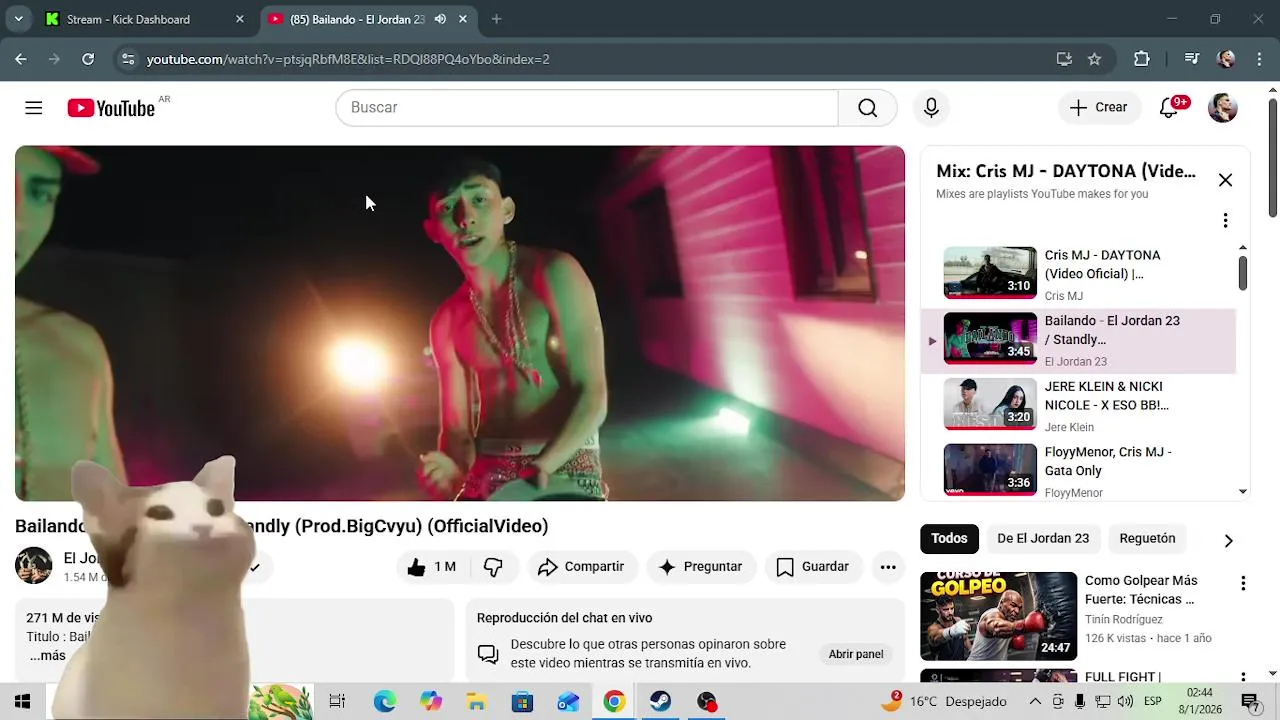Reload the current page
This screenshot has height=720, width=1280.
(88, 59)
